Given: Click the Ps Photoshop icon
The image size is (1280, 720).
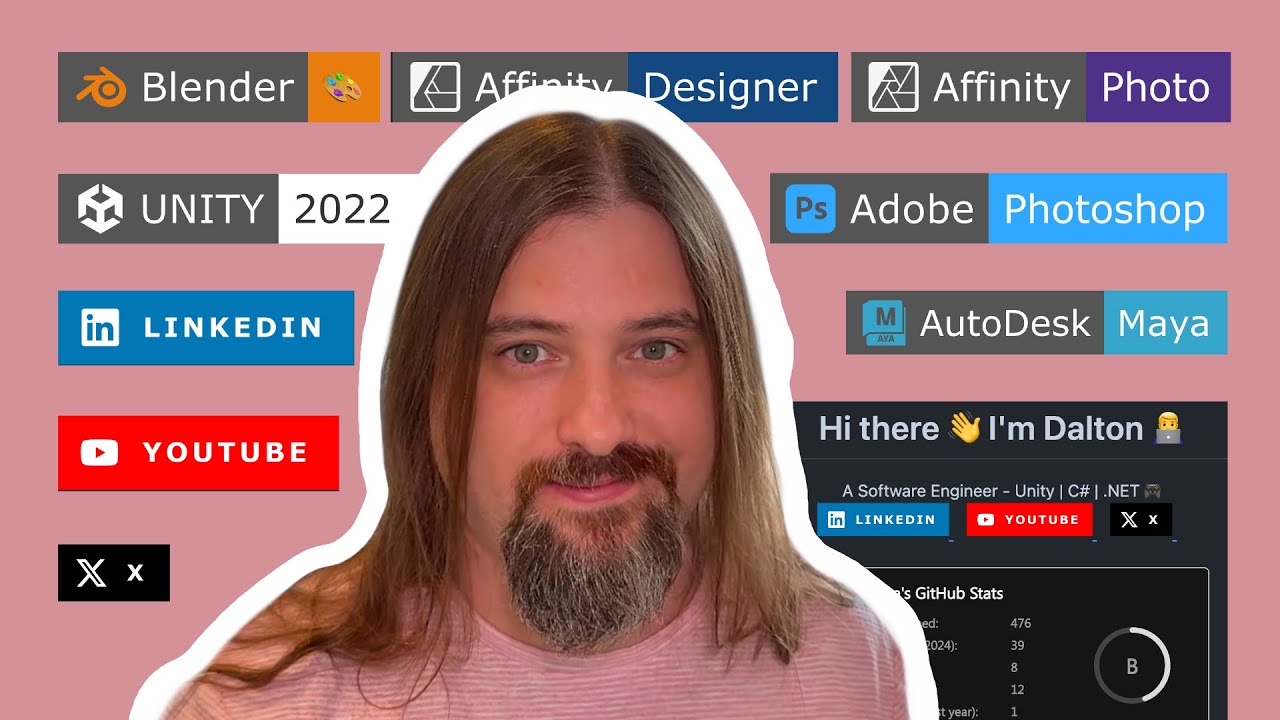Looking at the screenshot, I should (x=810, y=208).
